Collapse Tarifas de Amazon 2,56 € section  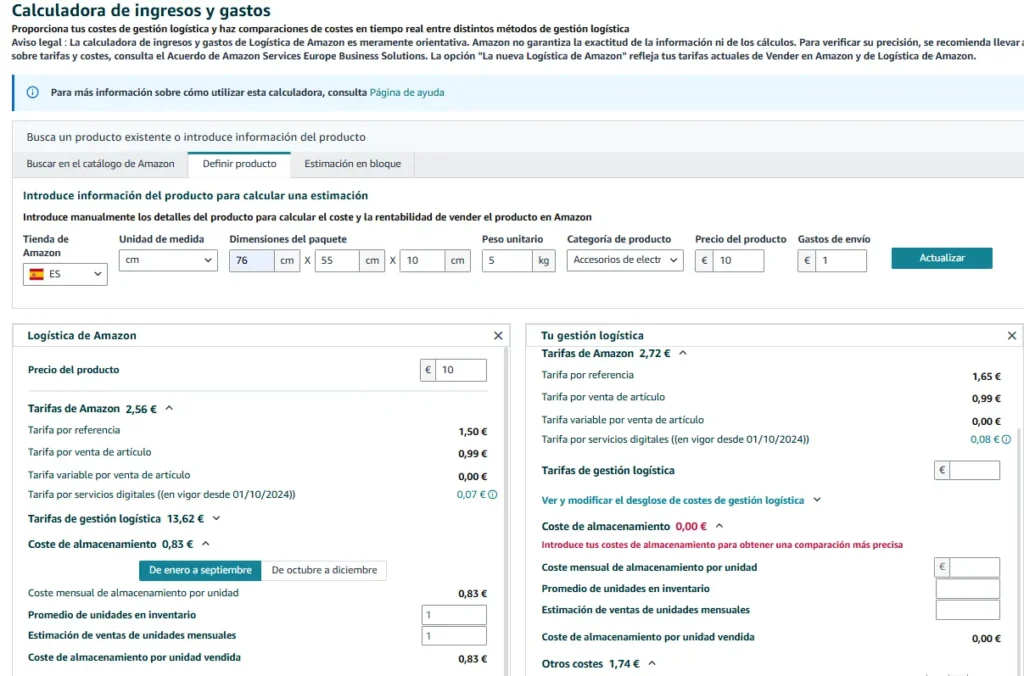click(x=169, y=409)
